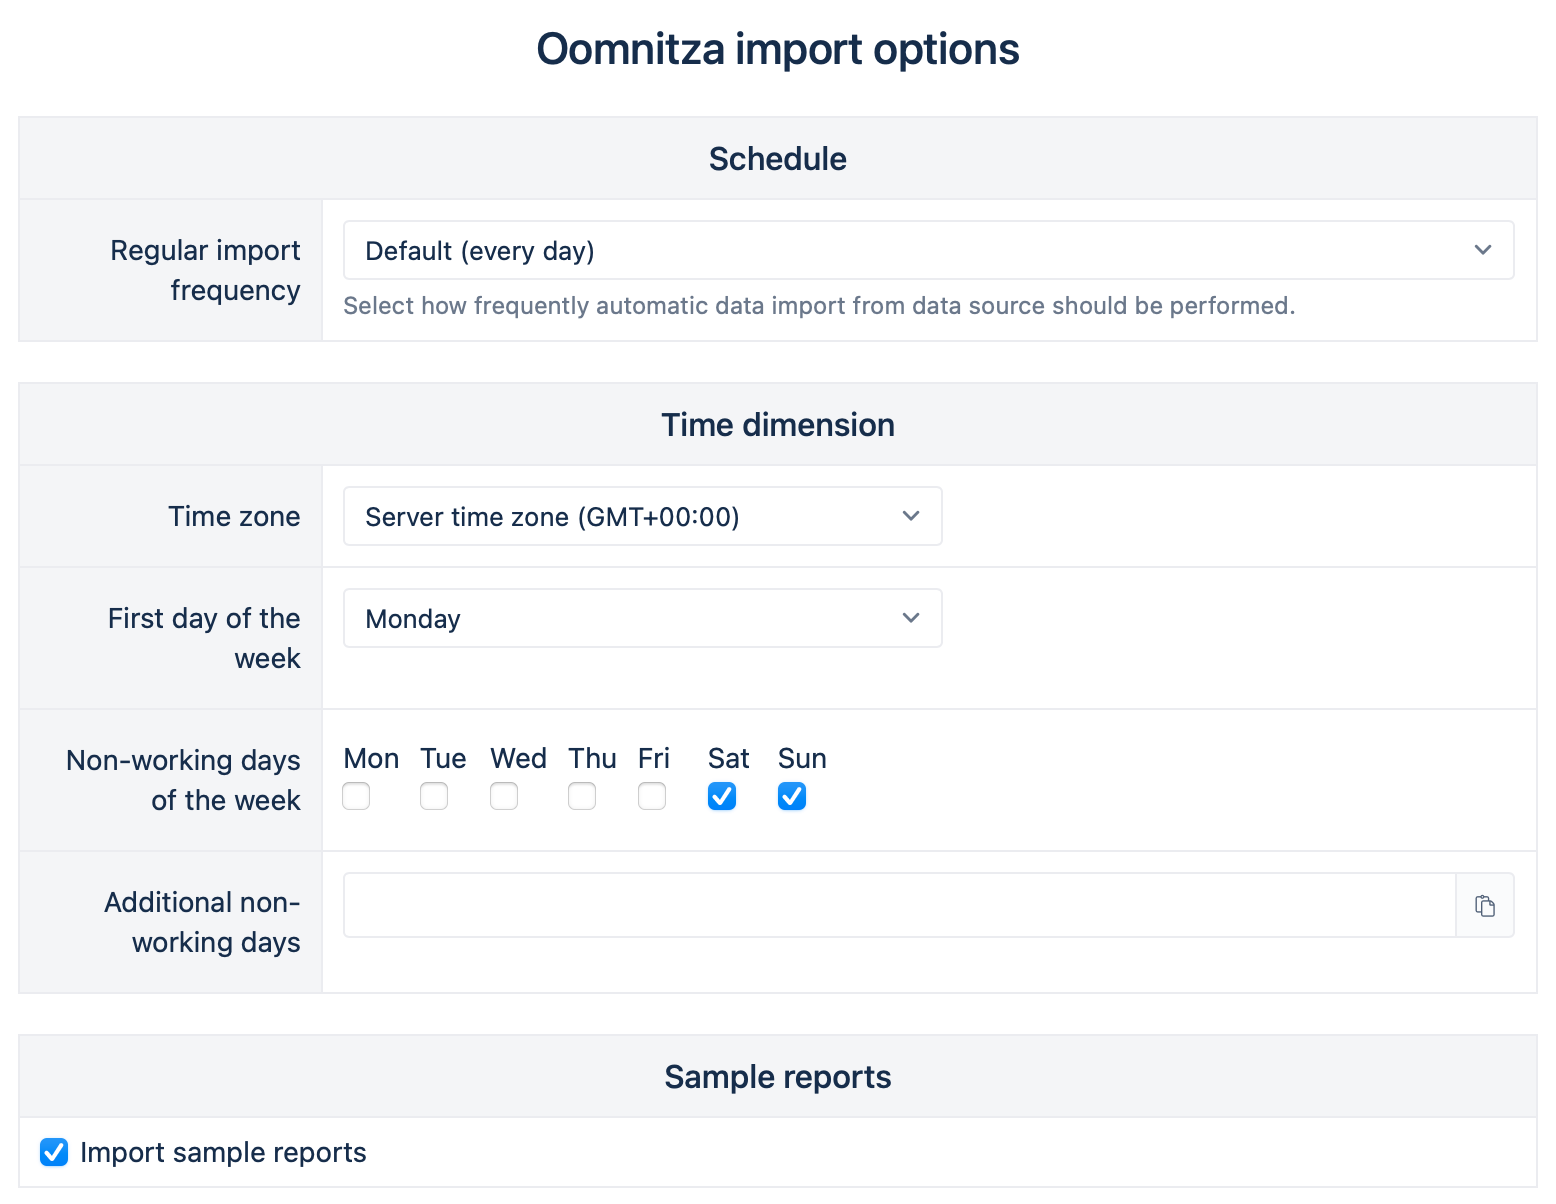Uncheck Sat as a non-working day
Image resolution: width=1556 pixels, height=1204 pixels.
[722, 796]
